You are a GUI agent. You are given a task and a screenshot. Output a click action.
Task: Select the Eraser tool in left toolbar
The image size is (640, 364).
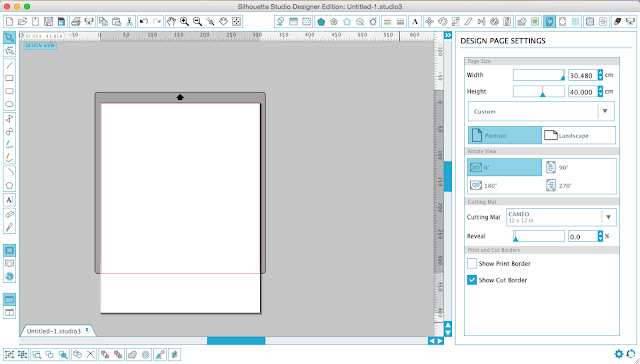9,214
